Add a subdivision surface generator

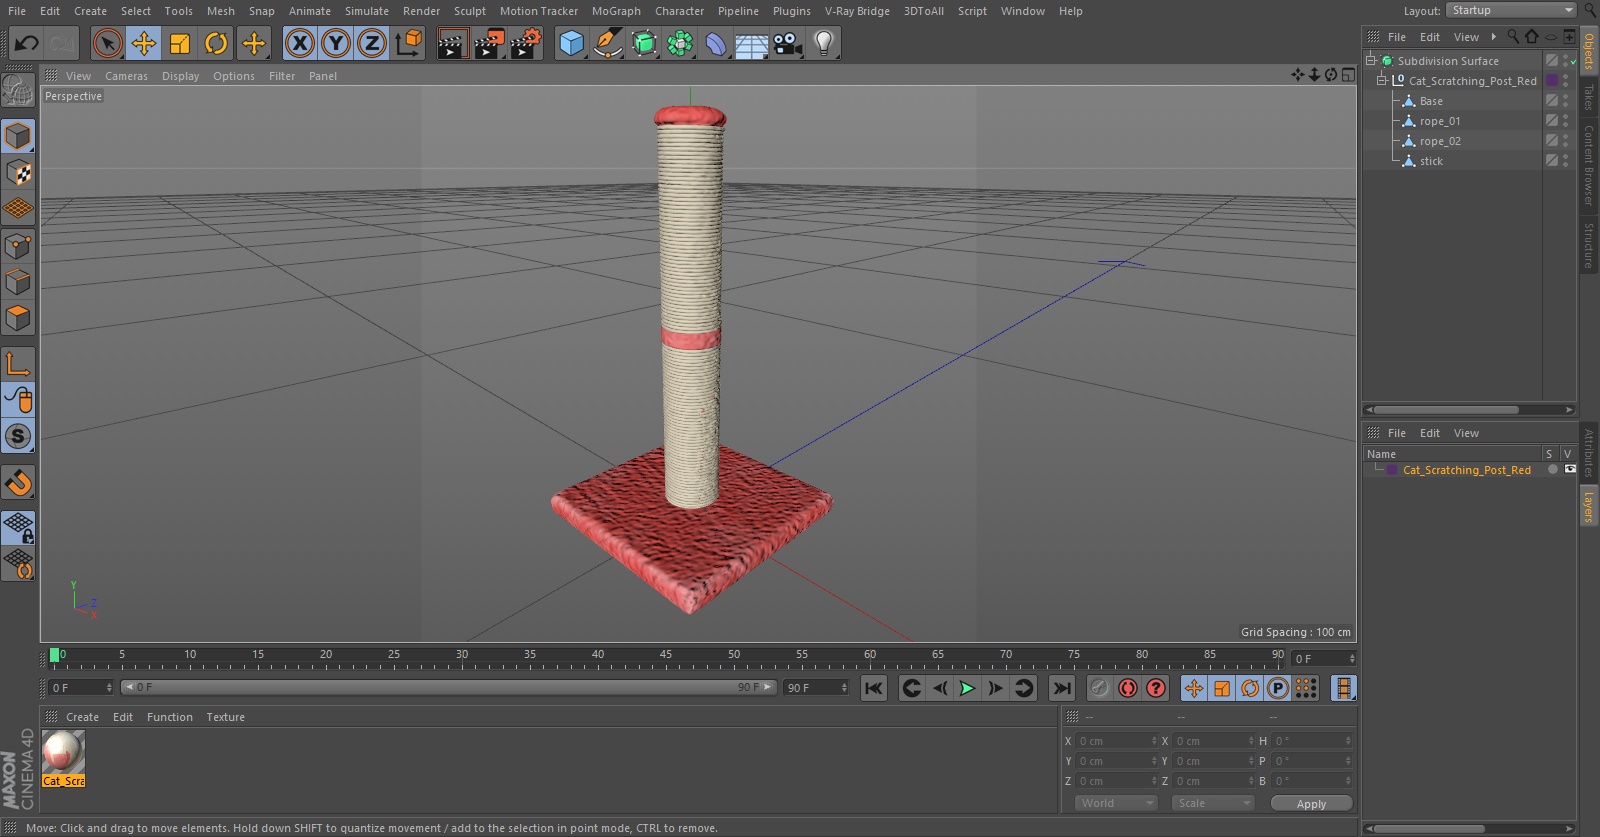[644, 43]
